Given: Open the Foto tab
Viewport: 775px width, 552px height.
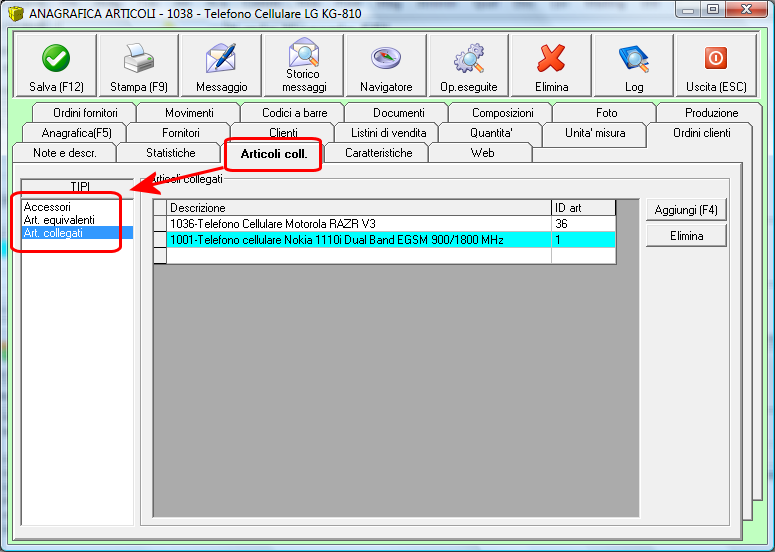Looking at the screenshot, I should pyautogui.click(x=606, y=113).
